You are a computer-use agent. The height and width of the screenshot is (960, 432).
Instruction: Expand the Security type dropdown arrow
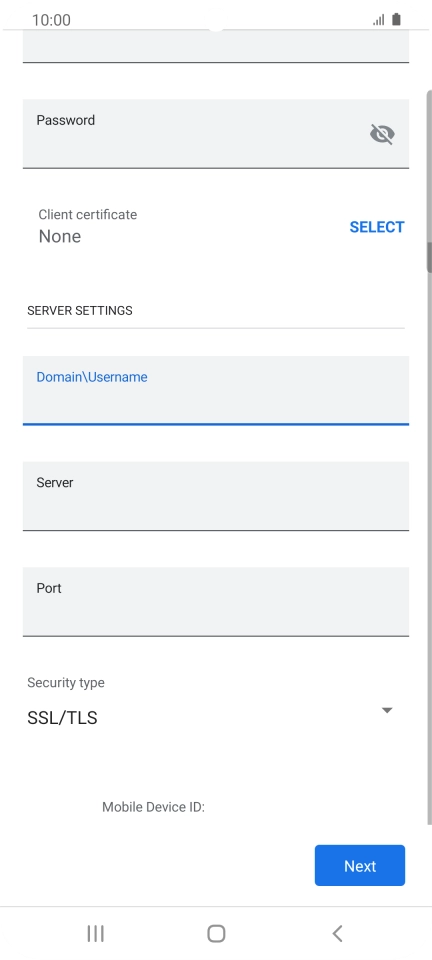tap(387, 710)
